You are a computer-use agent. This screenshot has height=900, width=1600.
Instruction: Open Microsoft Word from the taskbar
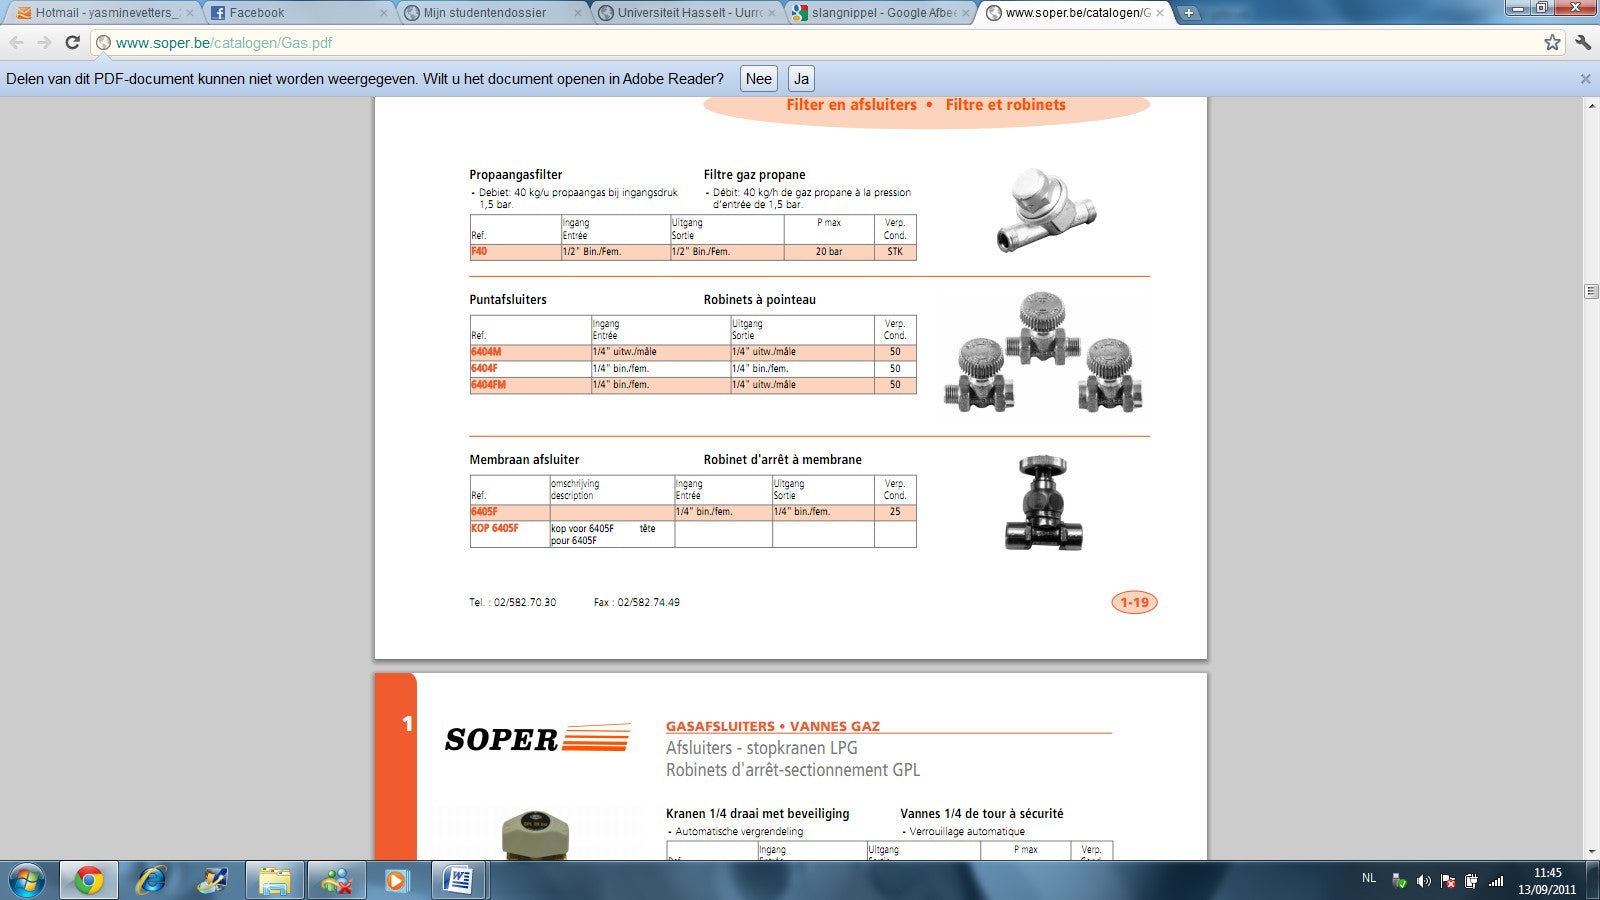pyautogui.click(x=458, y=880)
